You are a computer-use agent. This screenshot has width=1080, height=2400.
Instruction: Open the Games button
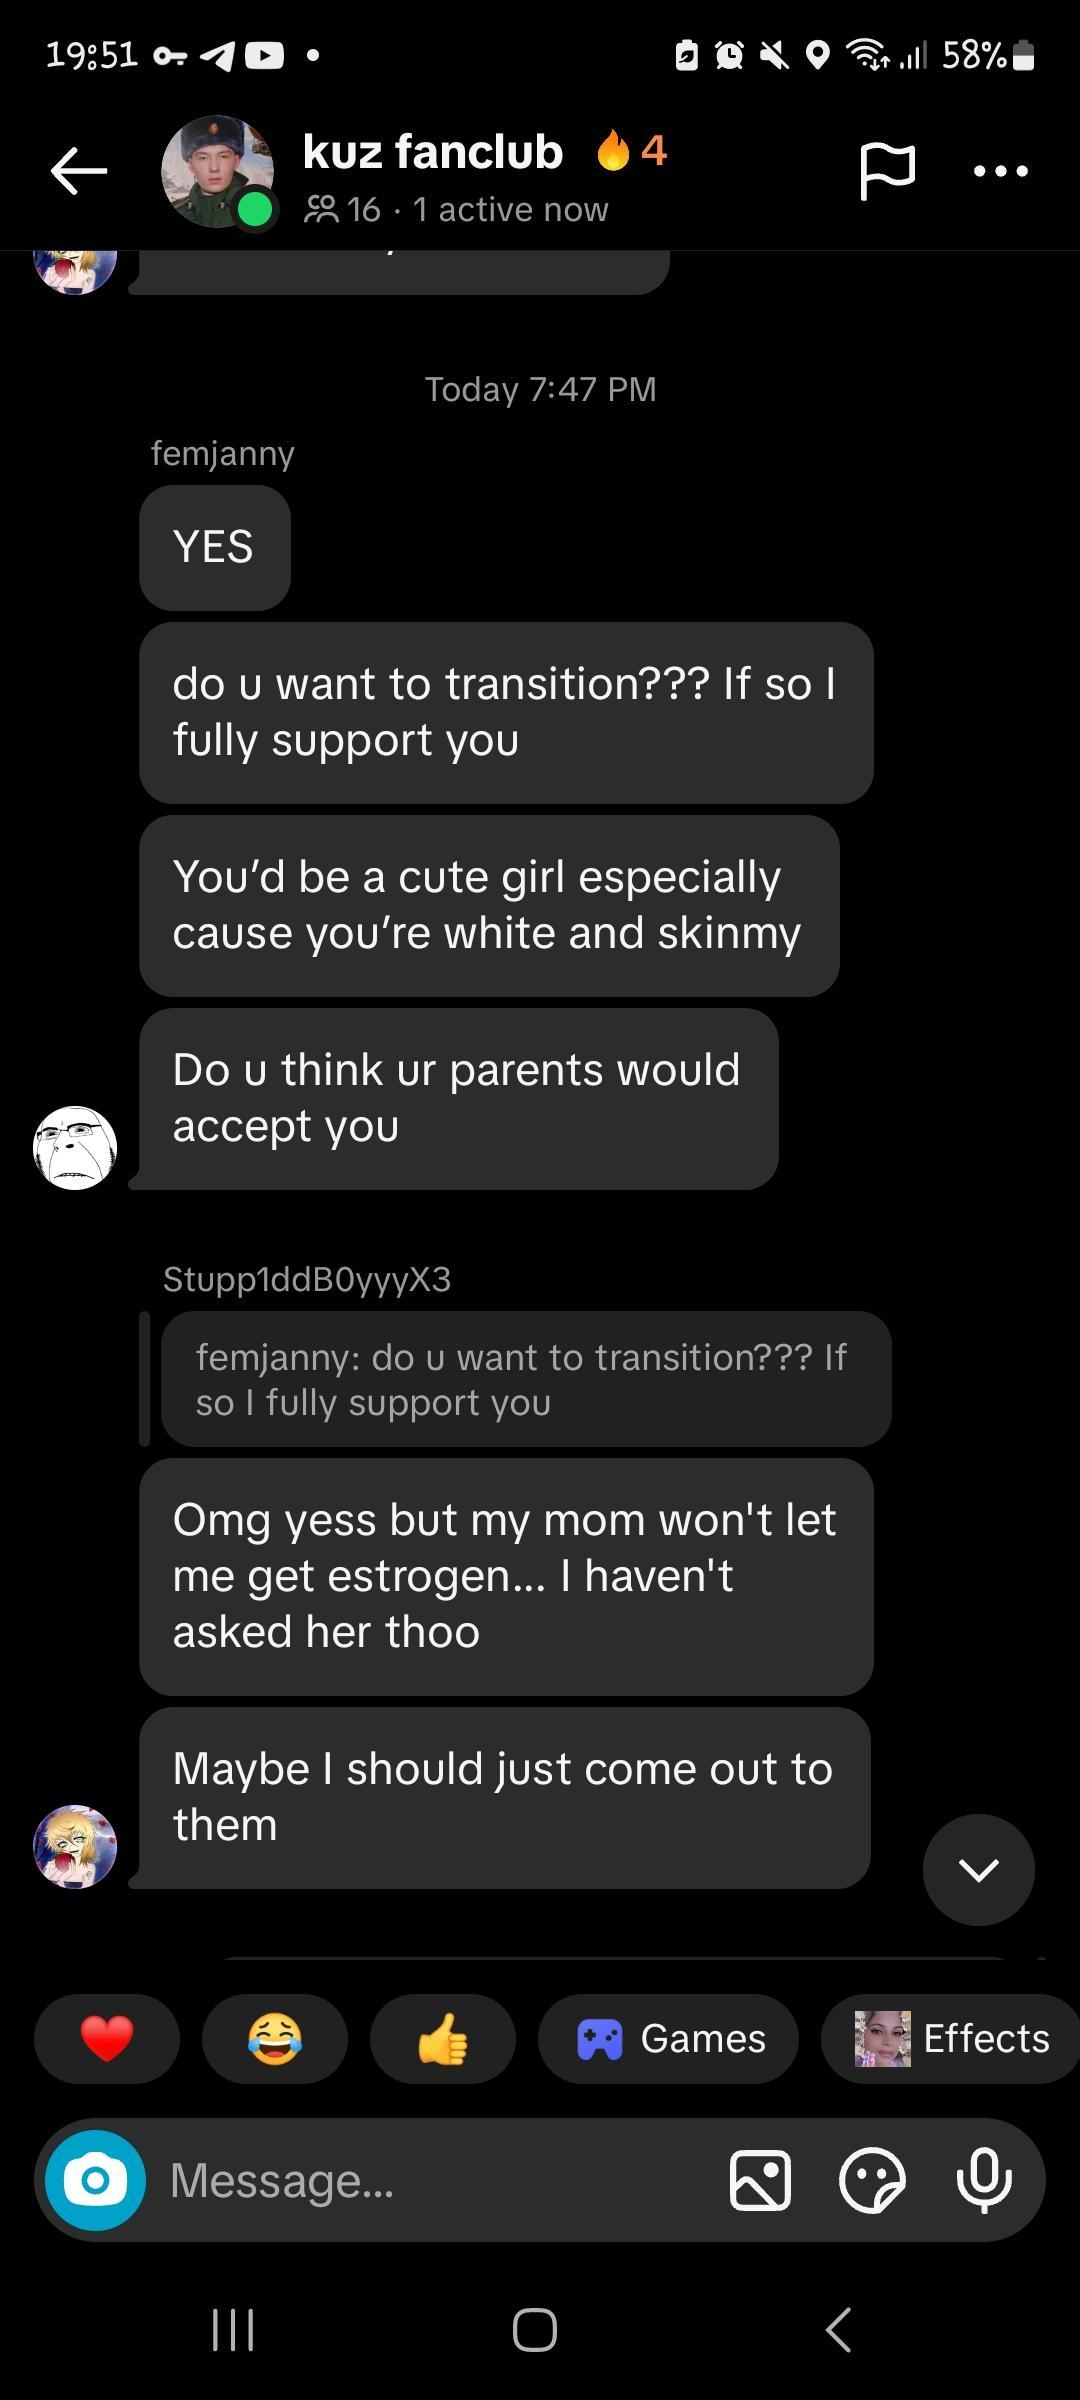(668, 2039)
